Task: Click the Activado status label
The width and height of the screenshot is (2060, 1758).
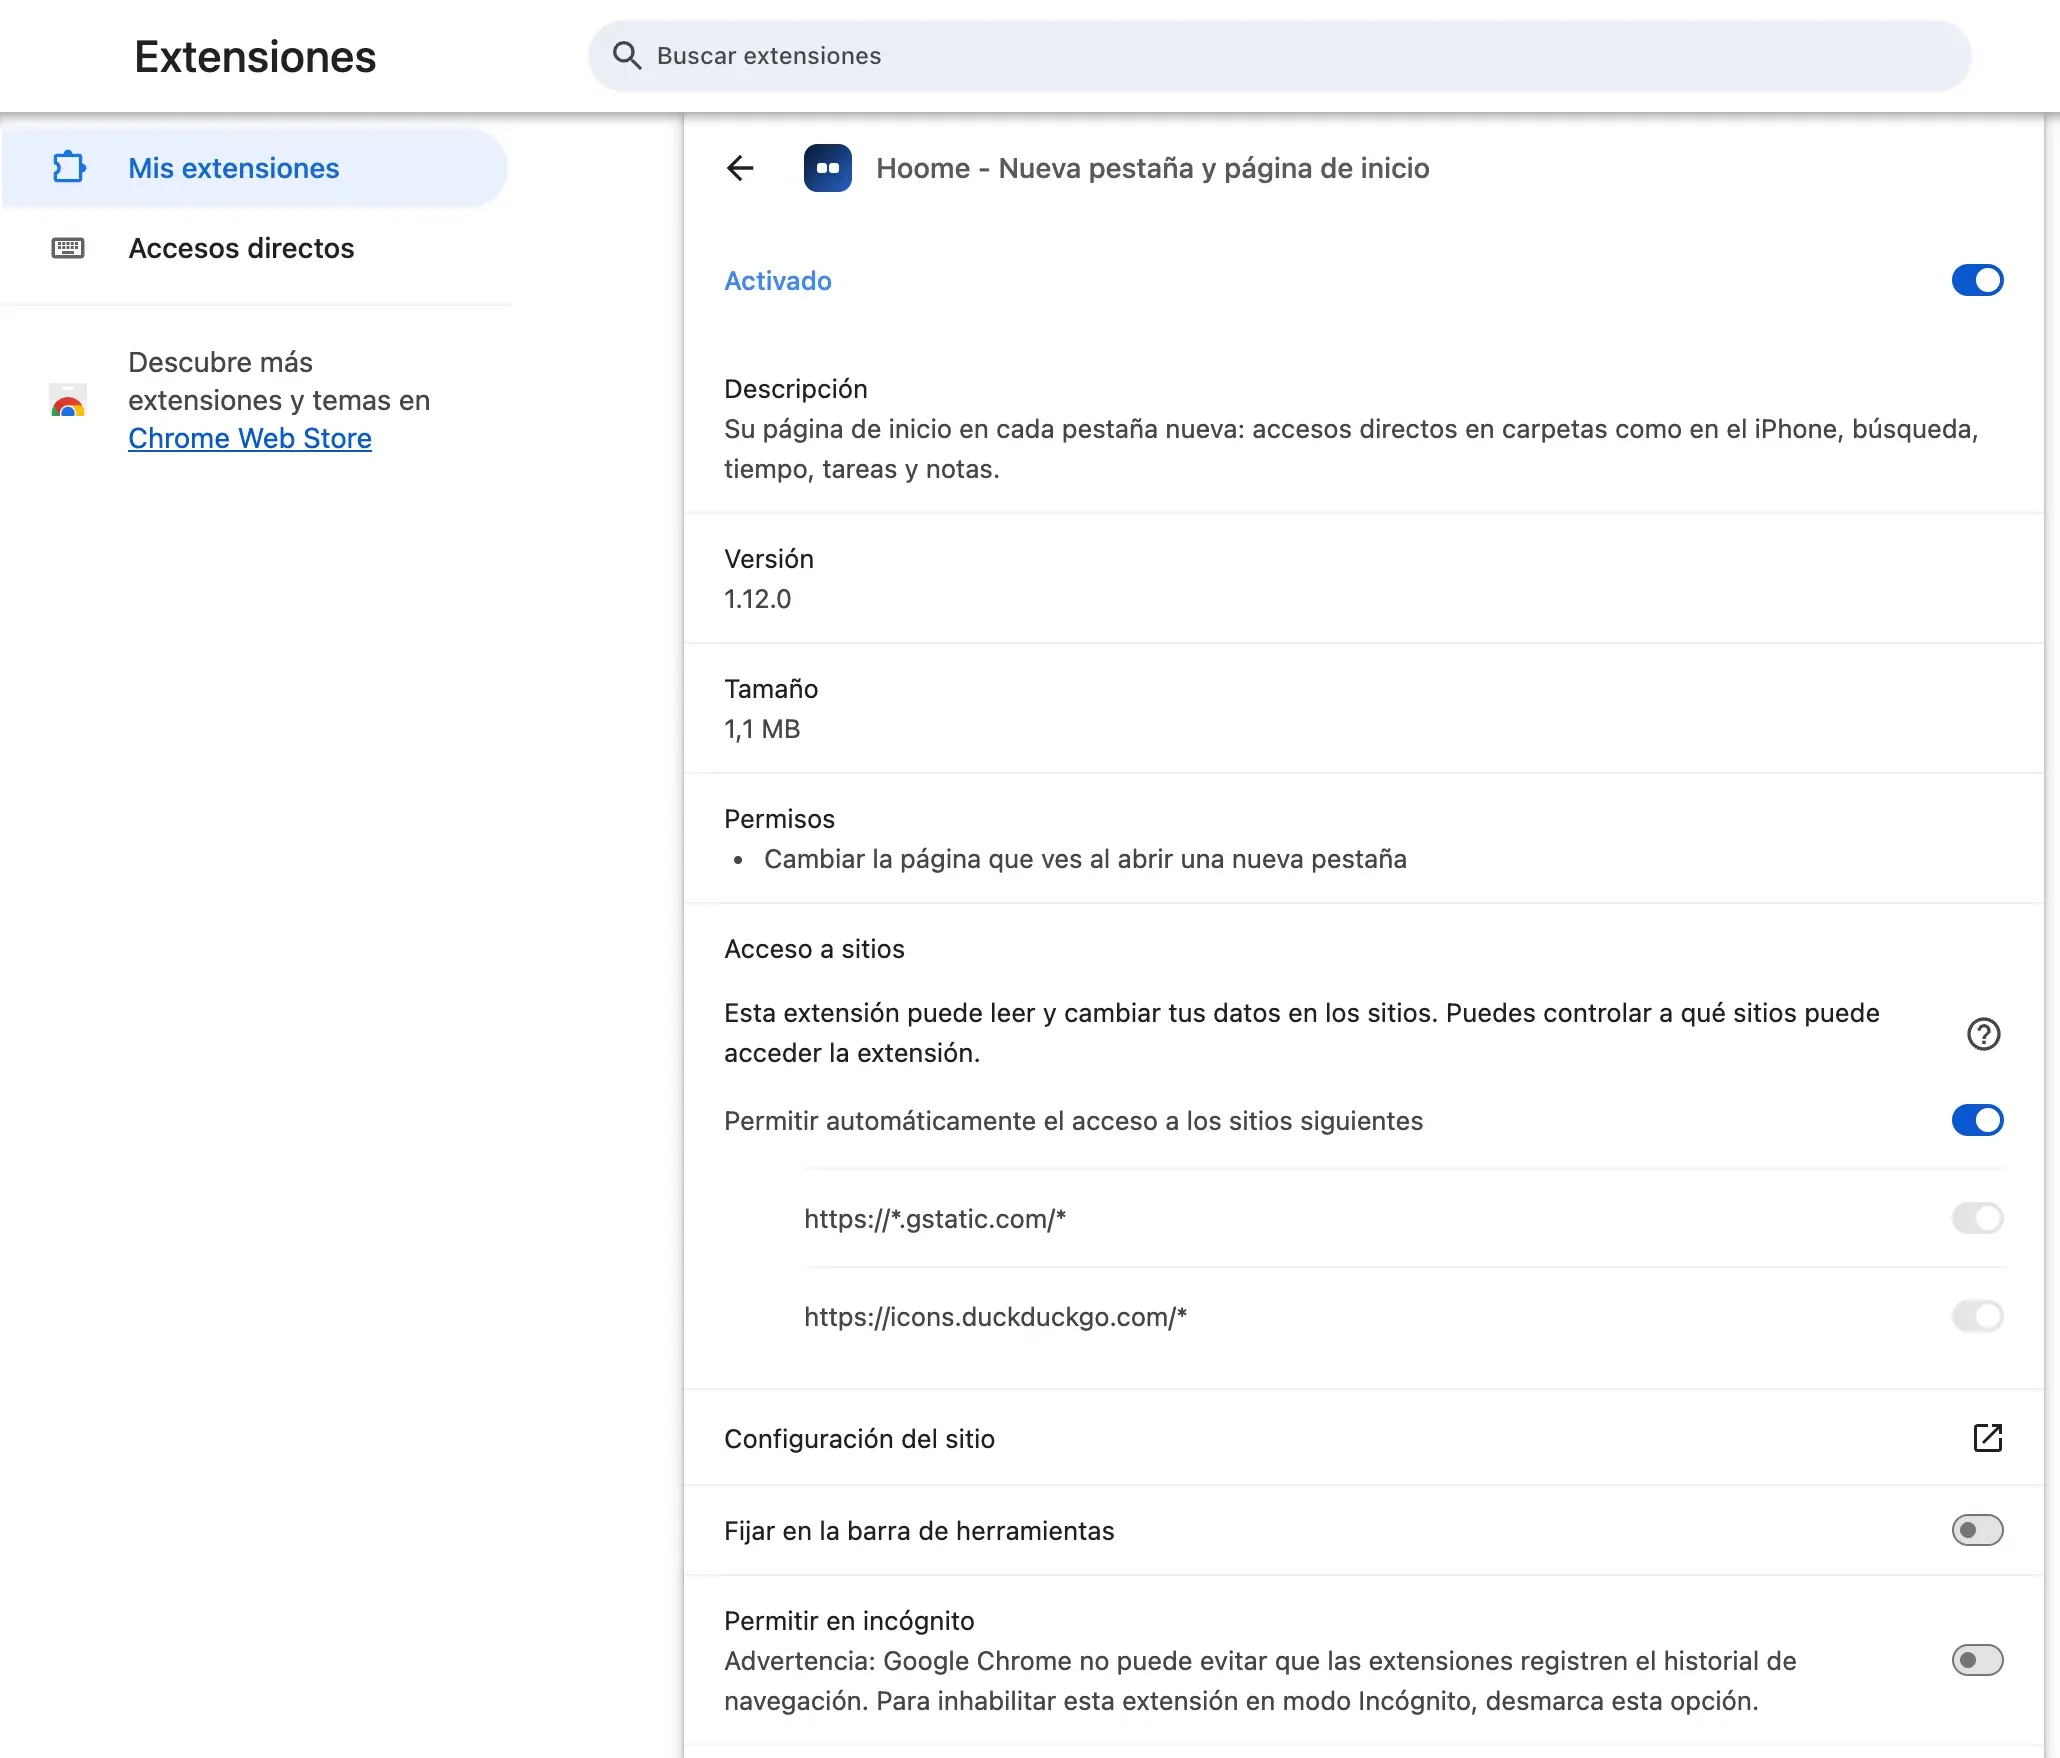Action: [778, 281]
